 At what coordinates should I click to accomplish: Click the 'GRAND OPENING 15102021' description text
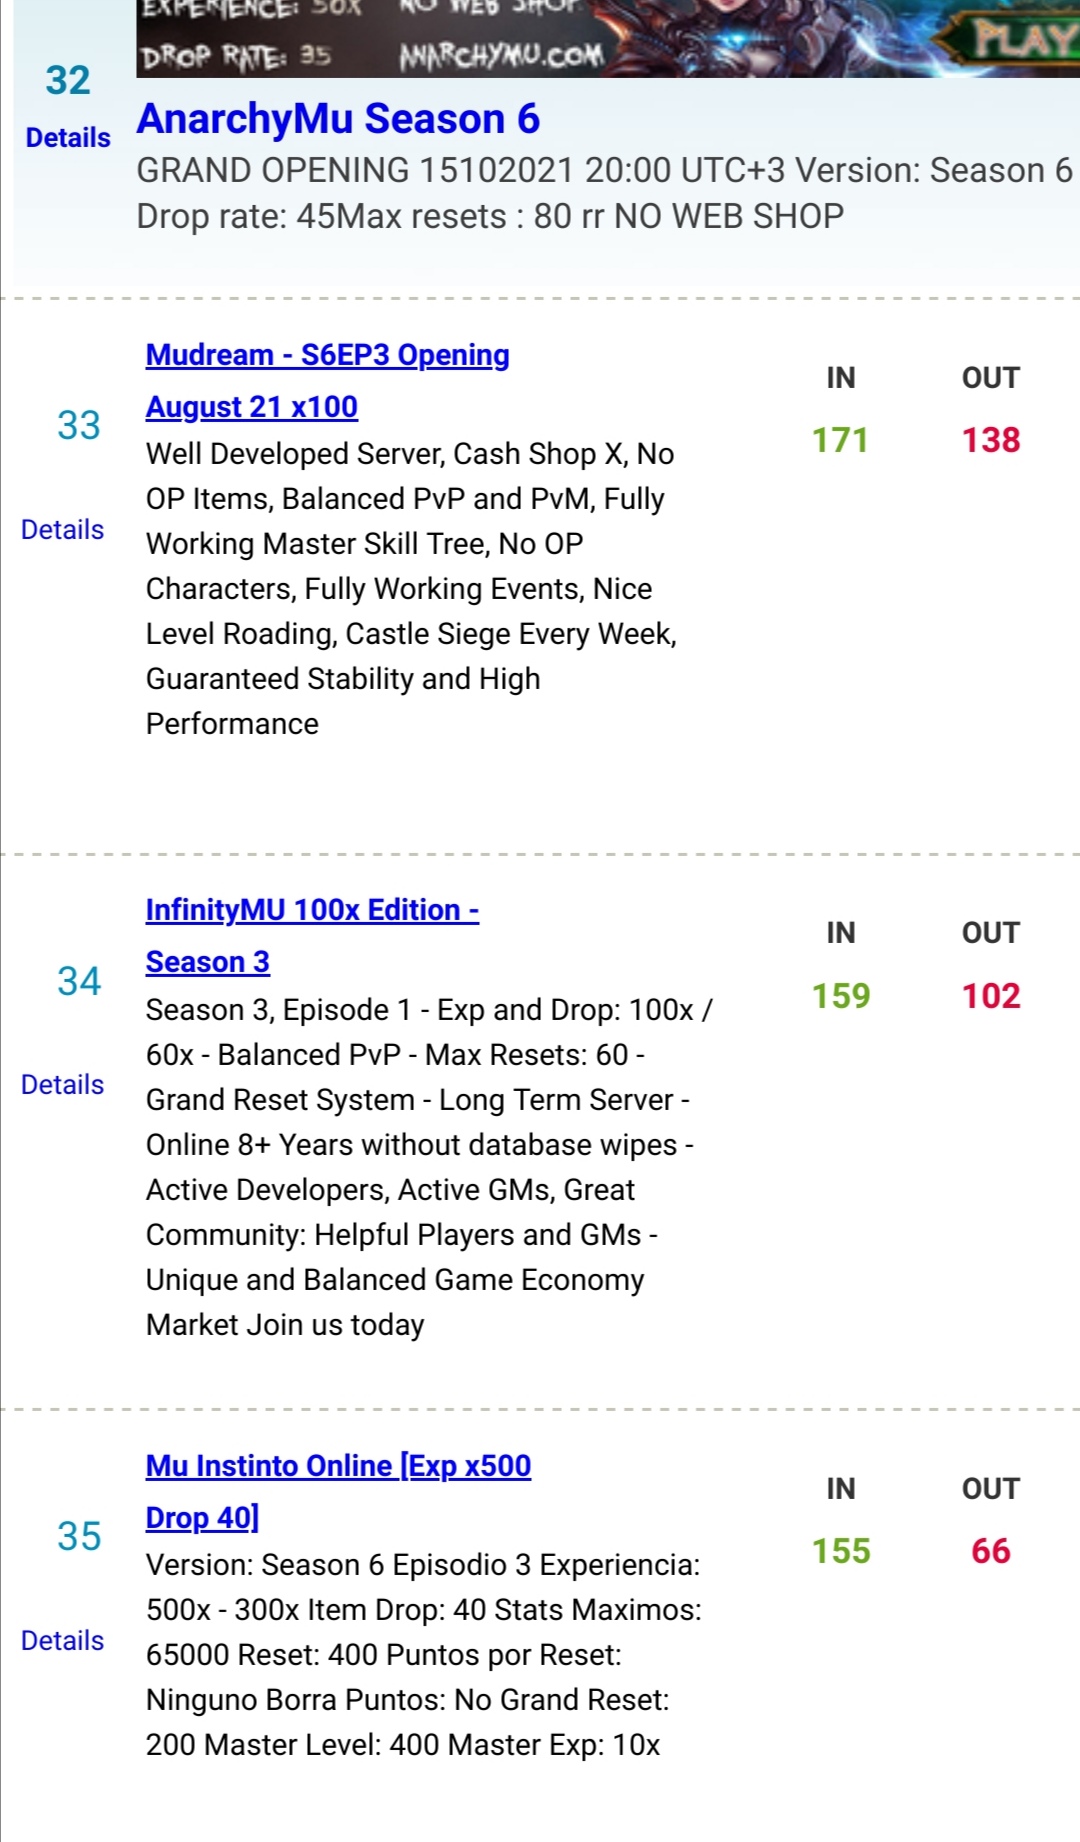[604, 171]
